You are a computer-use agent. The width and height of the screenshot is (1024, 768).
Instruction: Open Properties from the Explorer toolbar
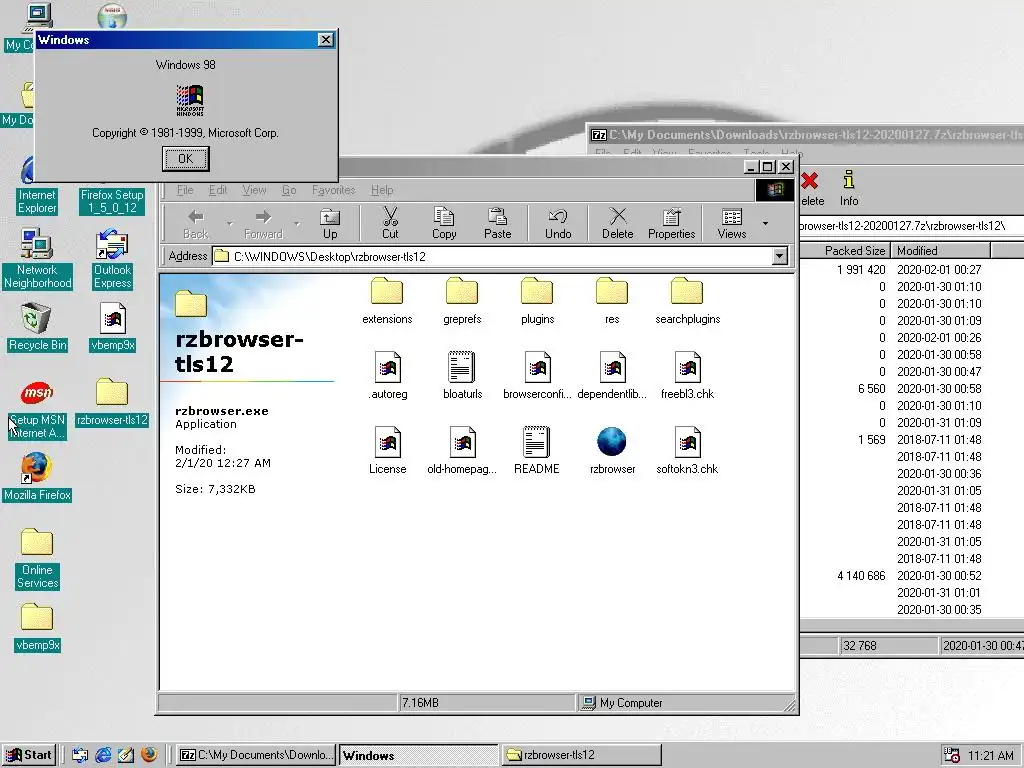point(671,223)
